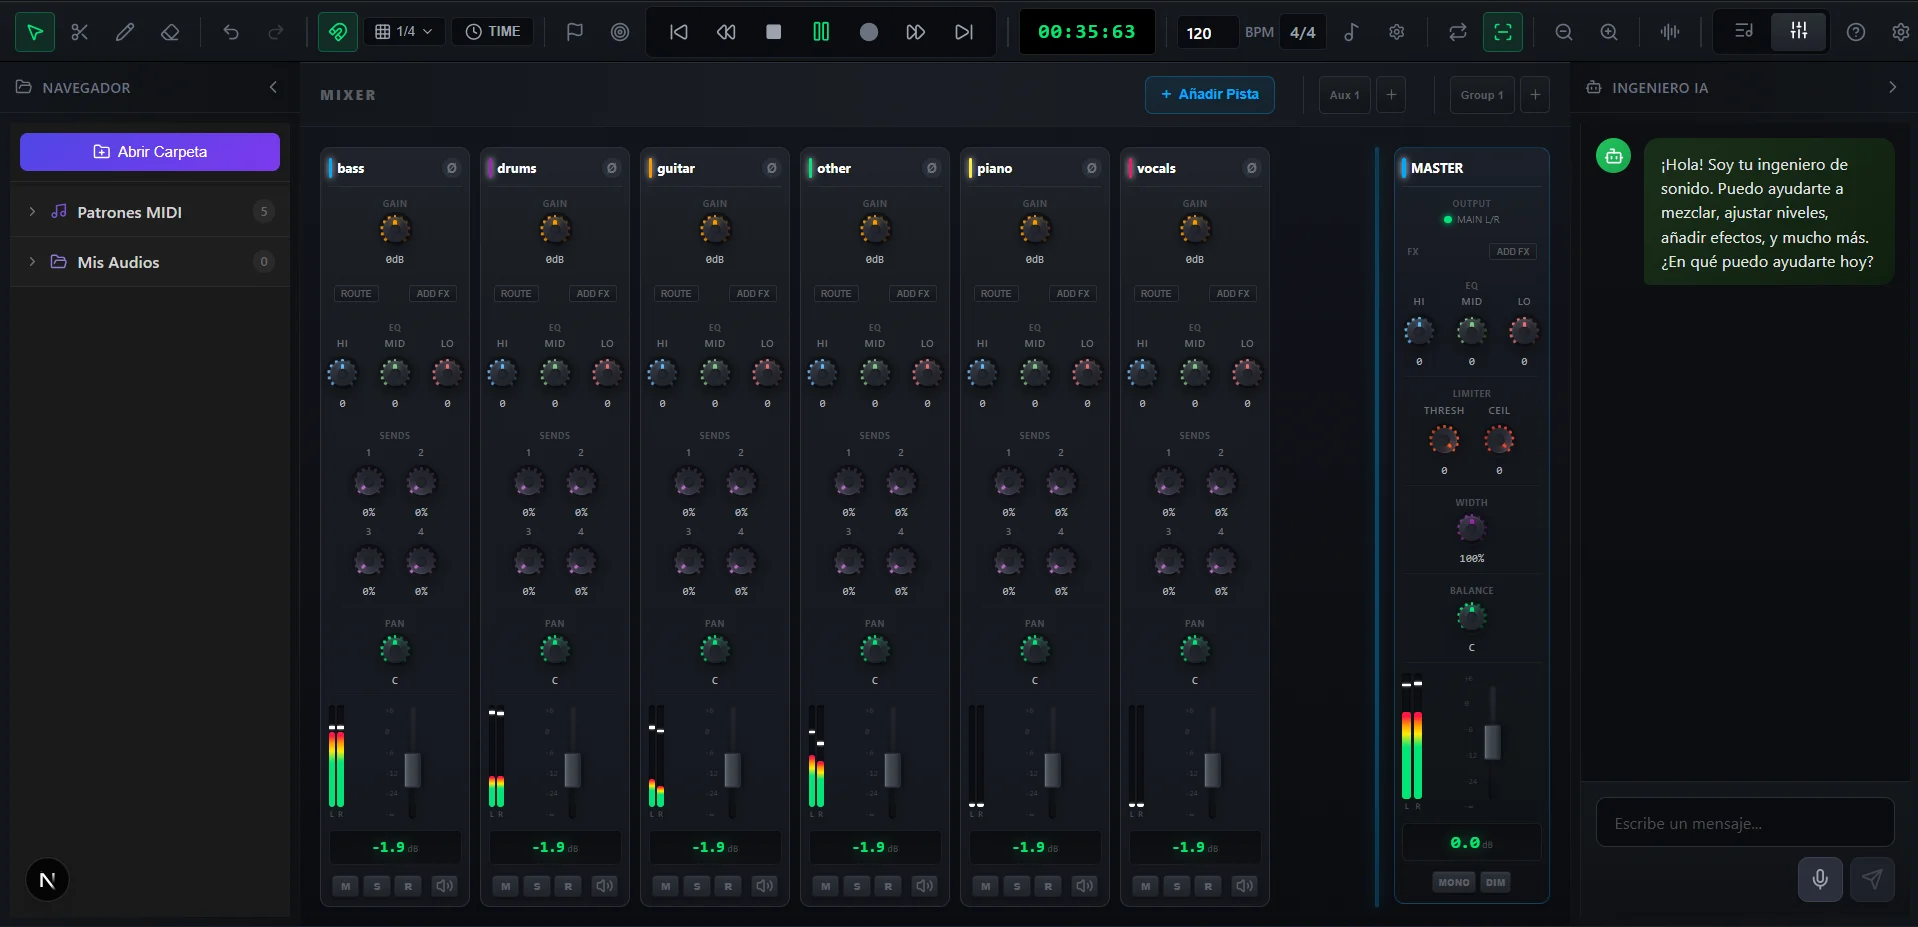
Task: Click the Añadir Pista button
Action: point(1209,94)
